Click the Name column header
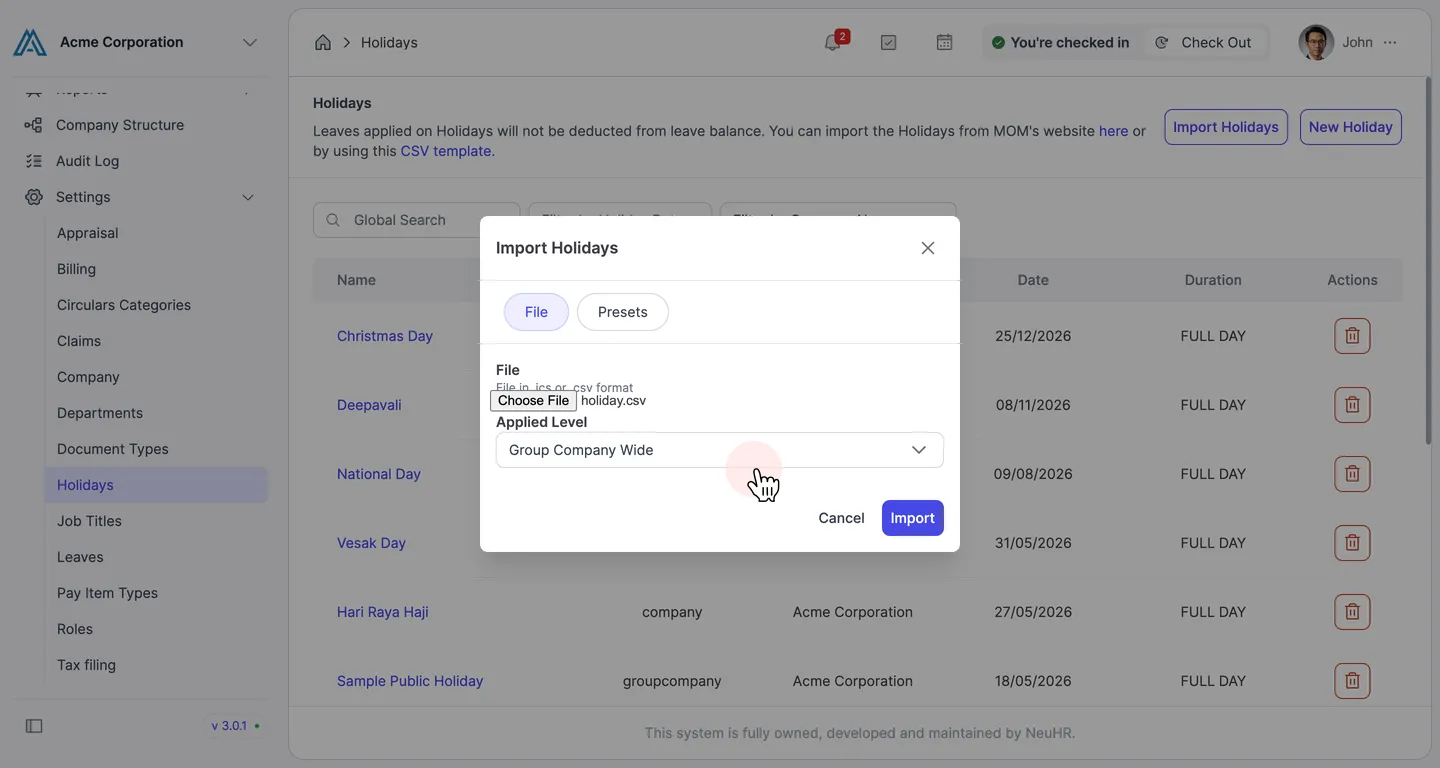This screenshot has width=1440, height=768. point(356,280)
